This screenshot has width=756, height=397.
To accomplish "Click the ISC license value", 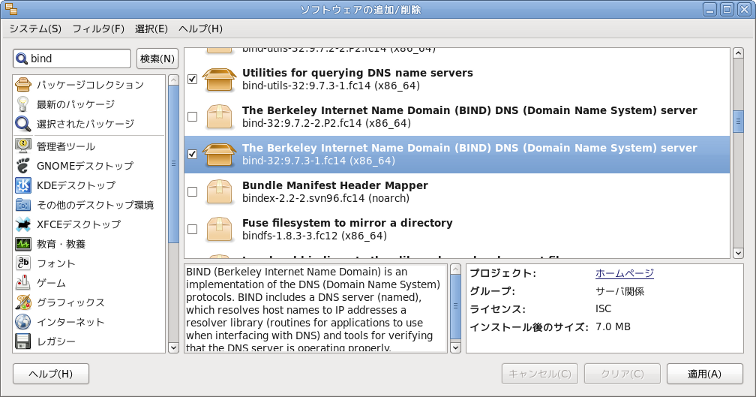I will (x=603, y=309).
